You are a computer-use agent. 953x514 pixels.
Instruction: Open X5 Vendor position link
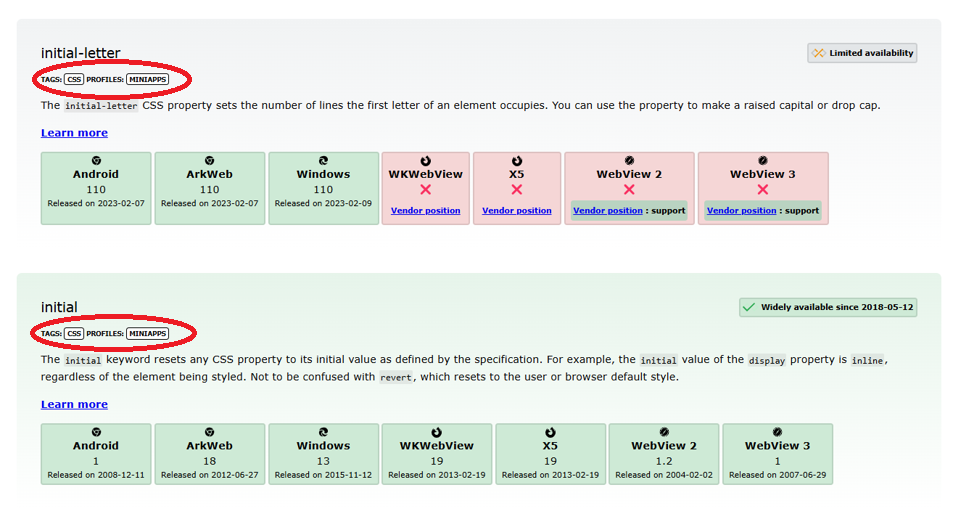pyautogui.click(x=517, y=210)
